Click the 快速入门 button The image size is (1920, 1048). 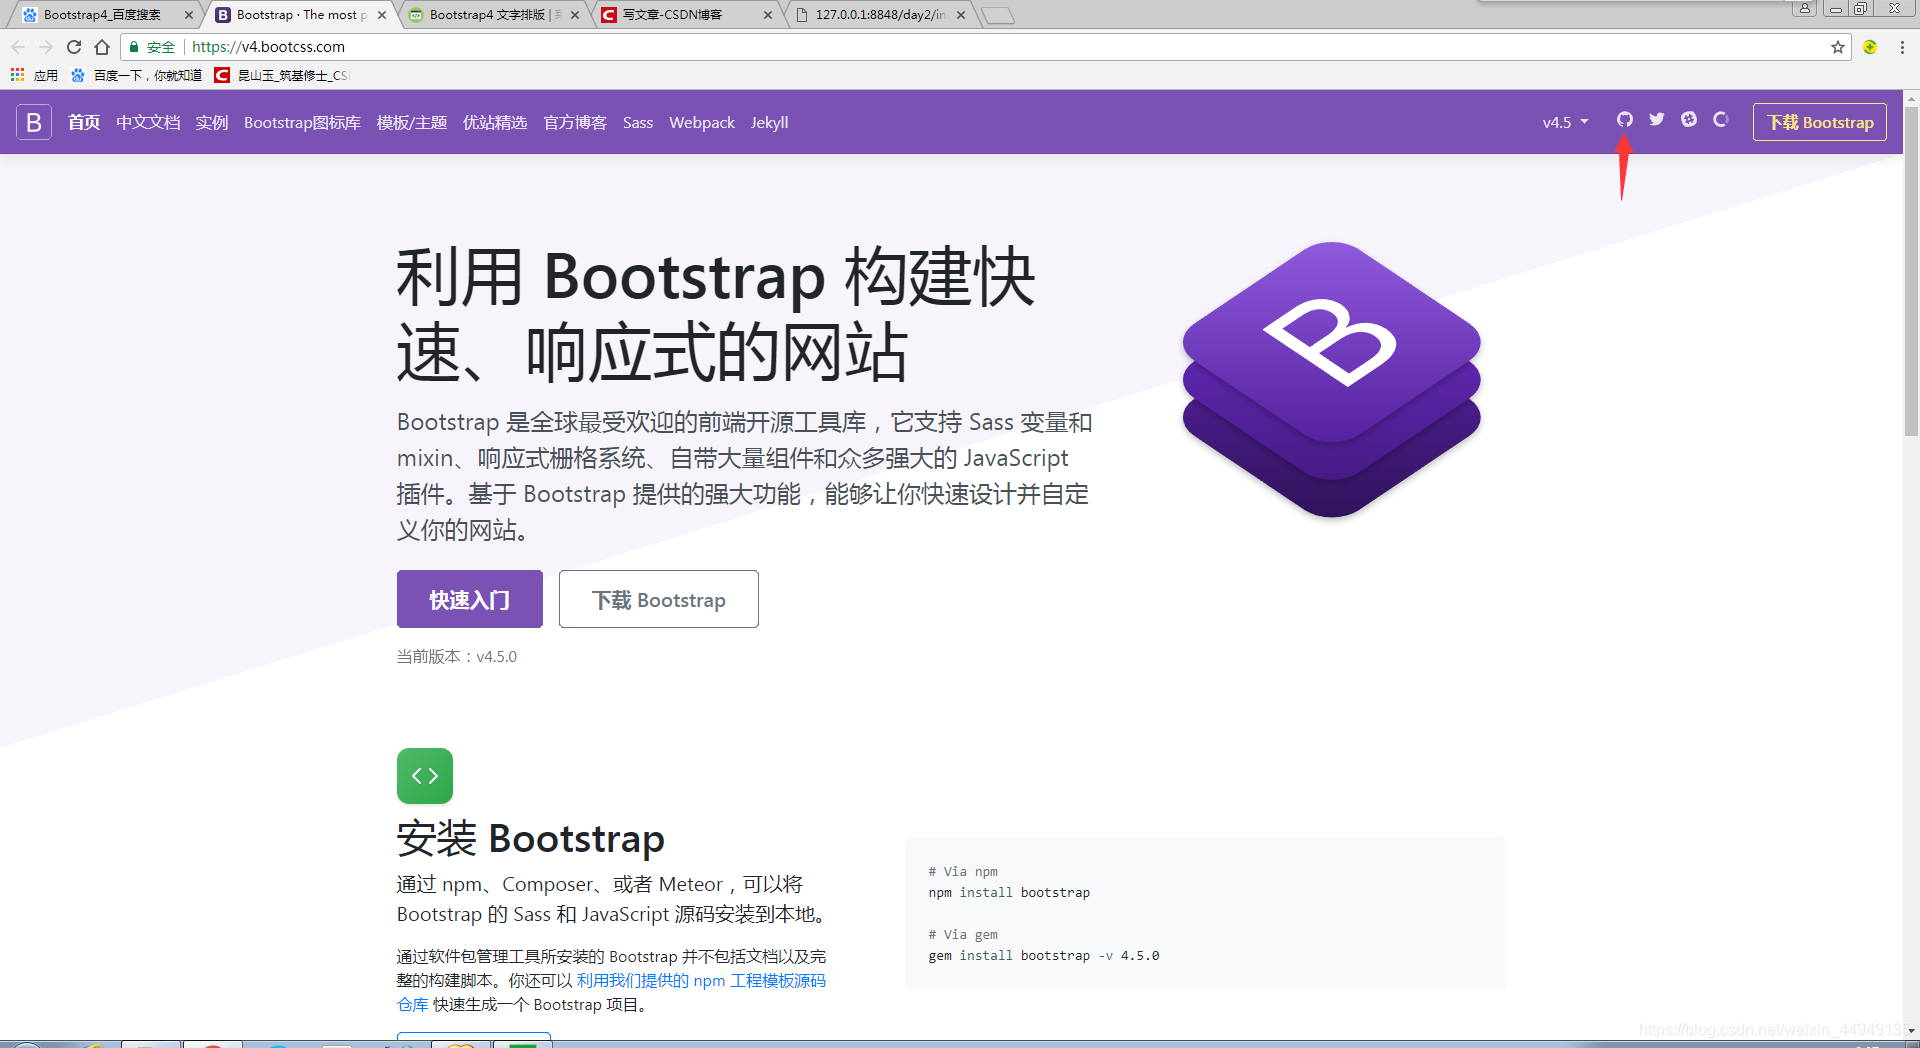469,599
